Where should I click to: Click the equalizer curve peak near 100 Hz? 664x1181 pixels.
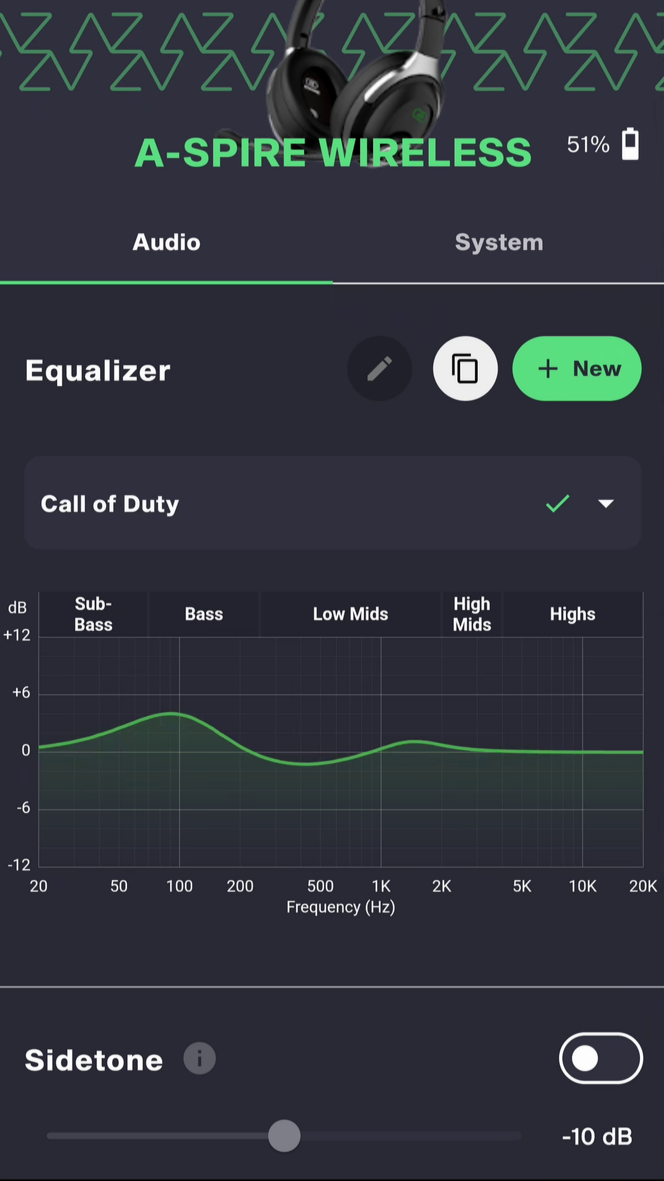point(173,713)
